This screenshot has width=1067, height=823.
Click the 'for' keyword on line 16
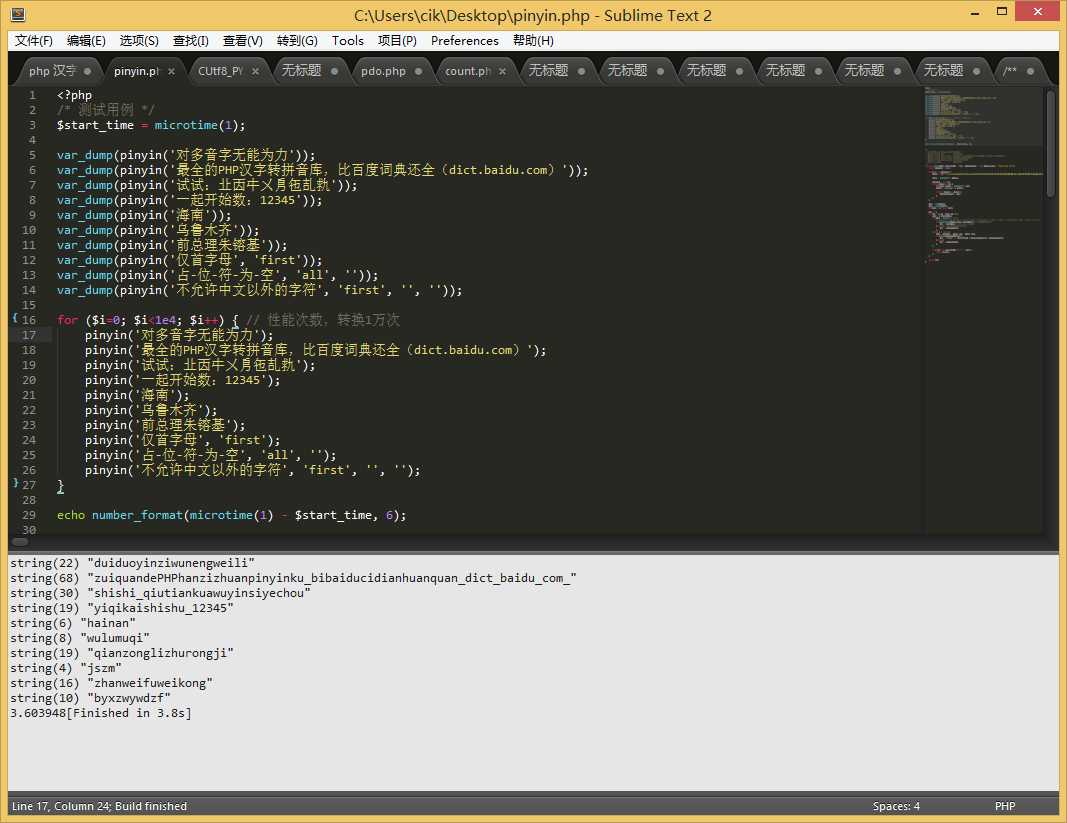point(67,320)
